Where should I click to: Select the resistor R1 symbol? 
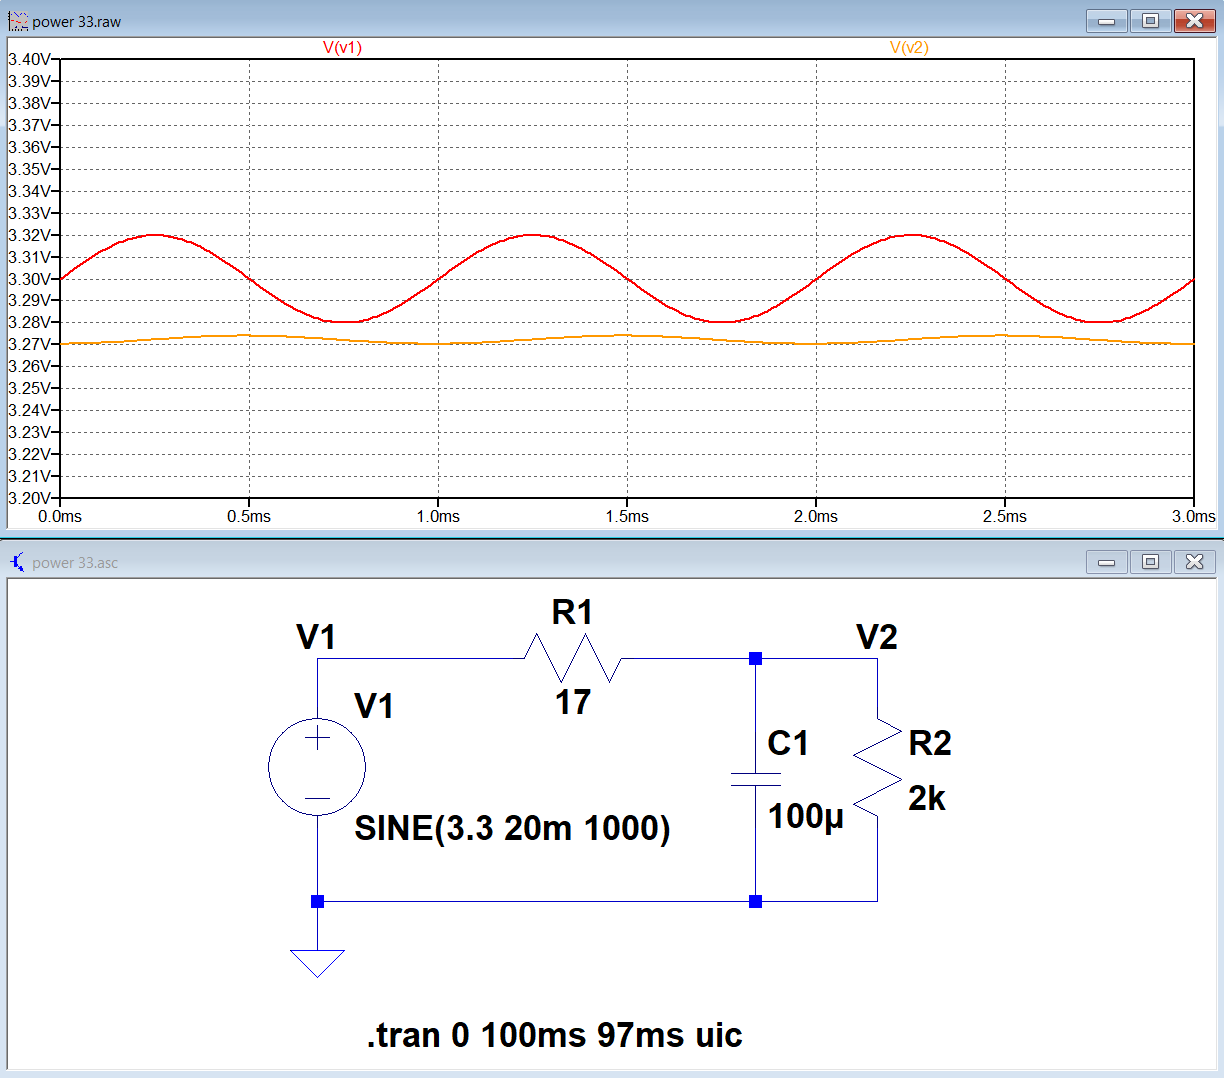[573, 658]
